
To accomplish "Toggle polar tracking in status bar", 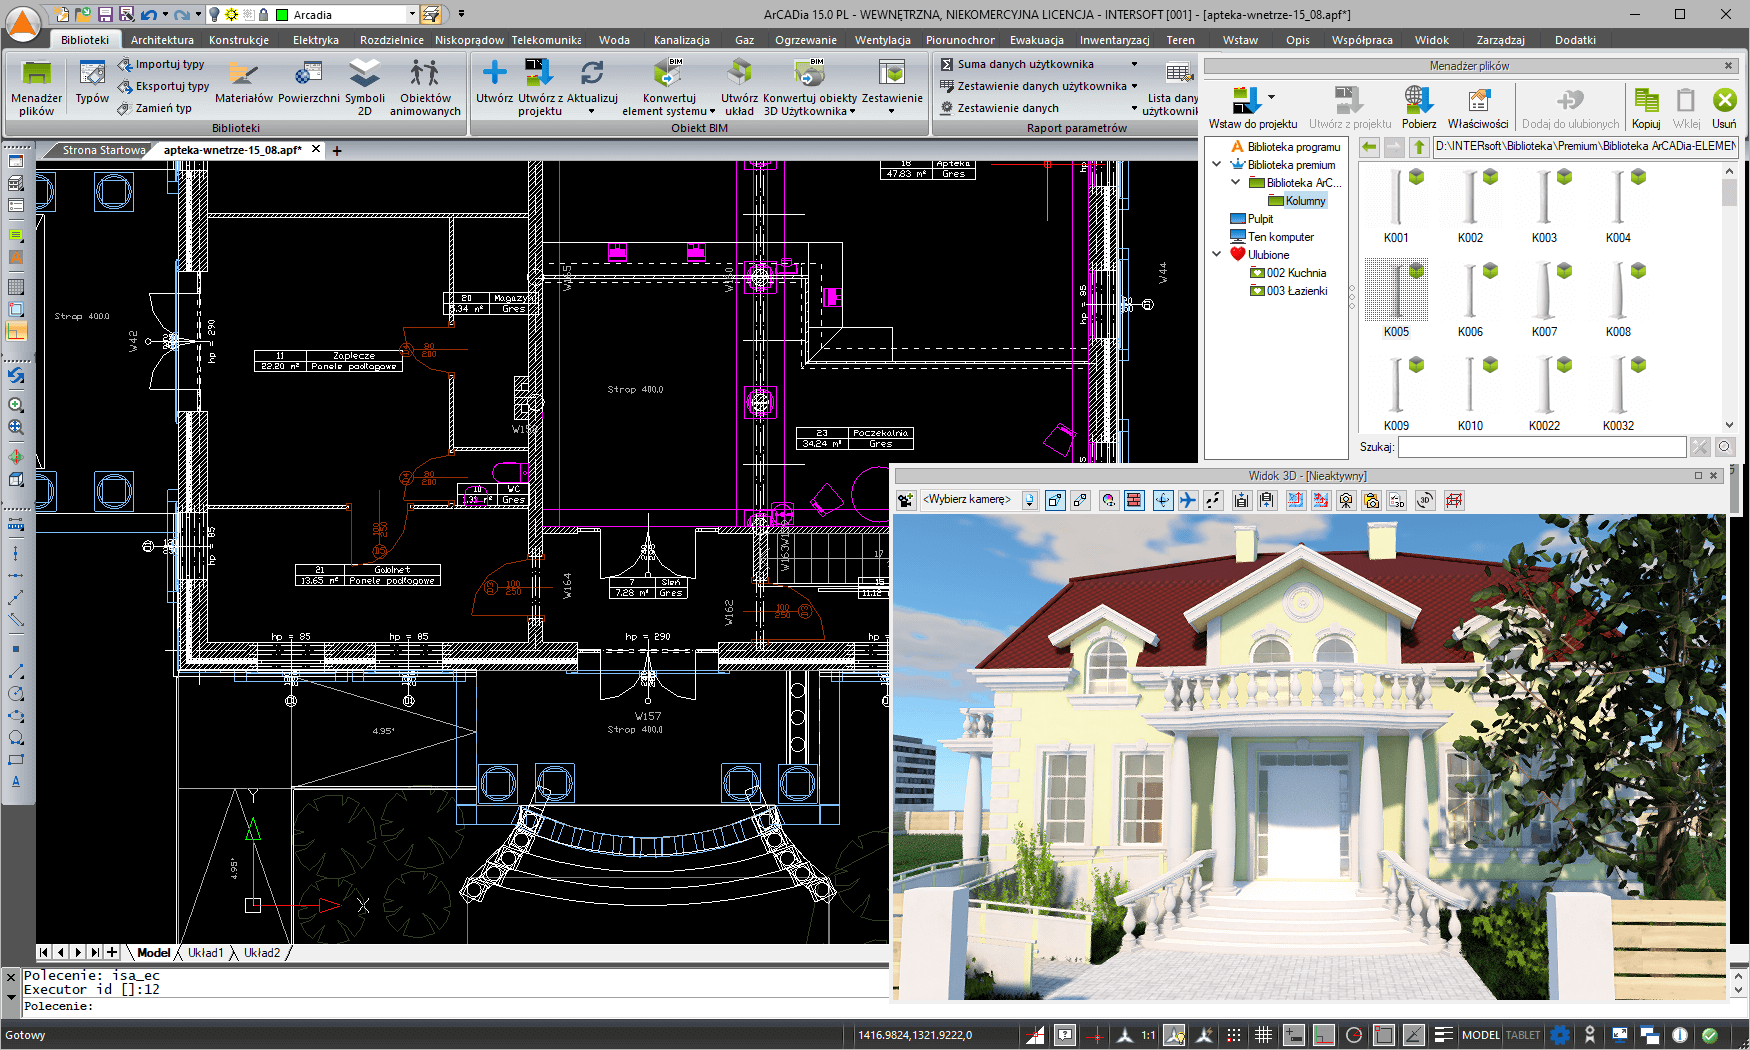I will point(1354,1035).
